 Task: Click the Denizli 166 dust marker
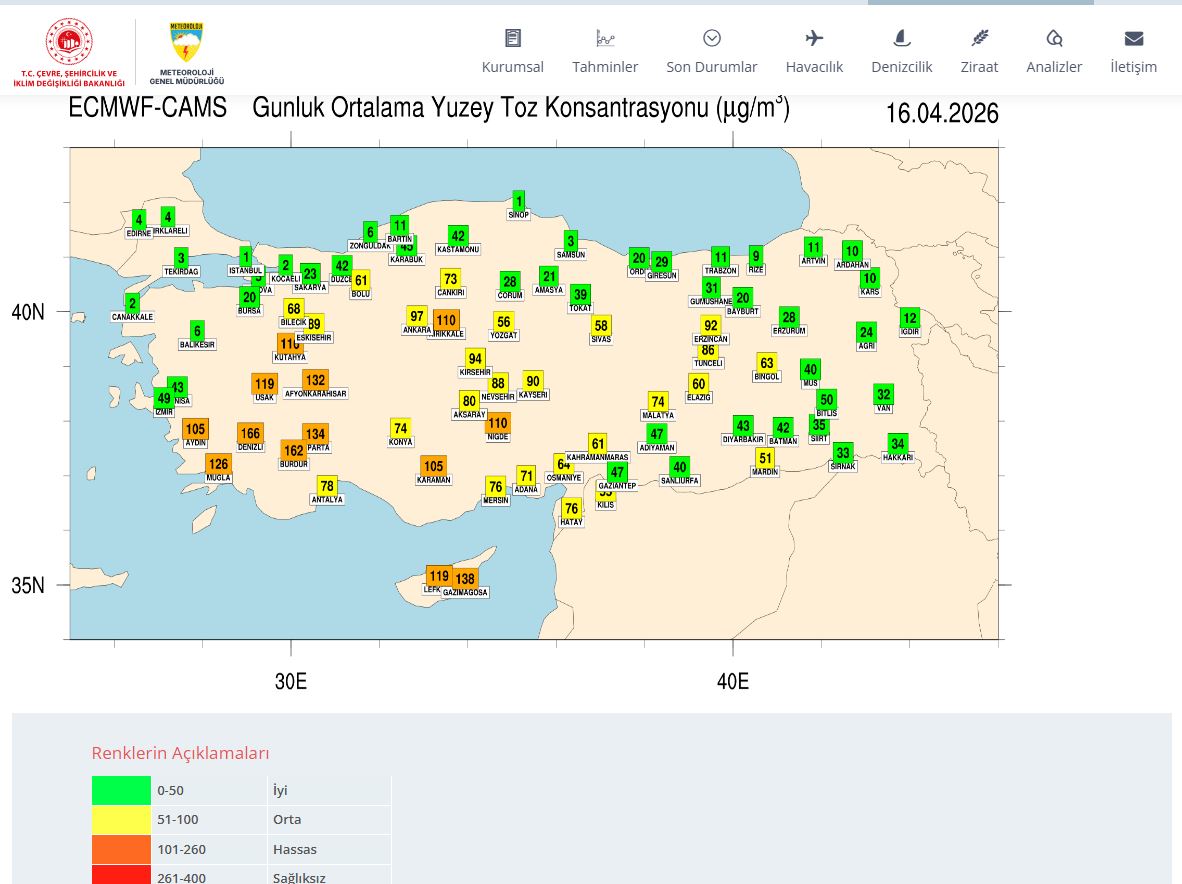(250, 433)
